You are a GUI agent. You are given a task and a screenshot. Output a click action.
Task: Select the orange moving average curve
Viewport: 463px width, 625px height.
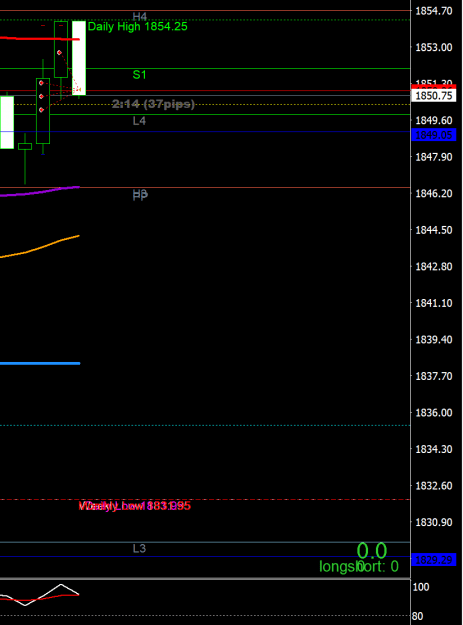[40, 247]
